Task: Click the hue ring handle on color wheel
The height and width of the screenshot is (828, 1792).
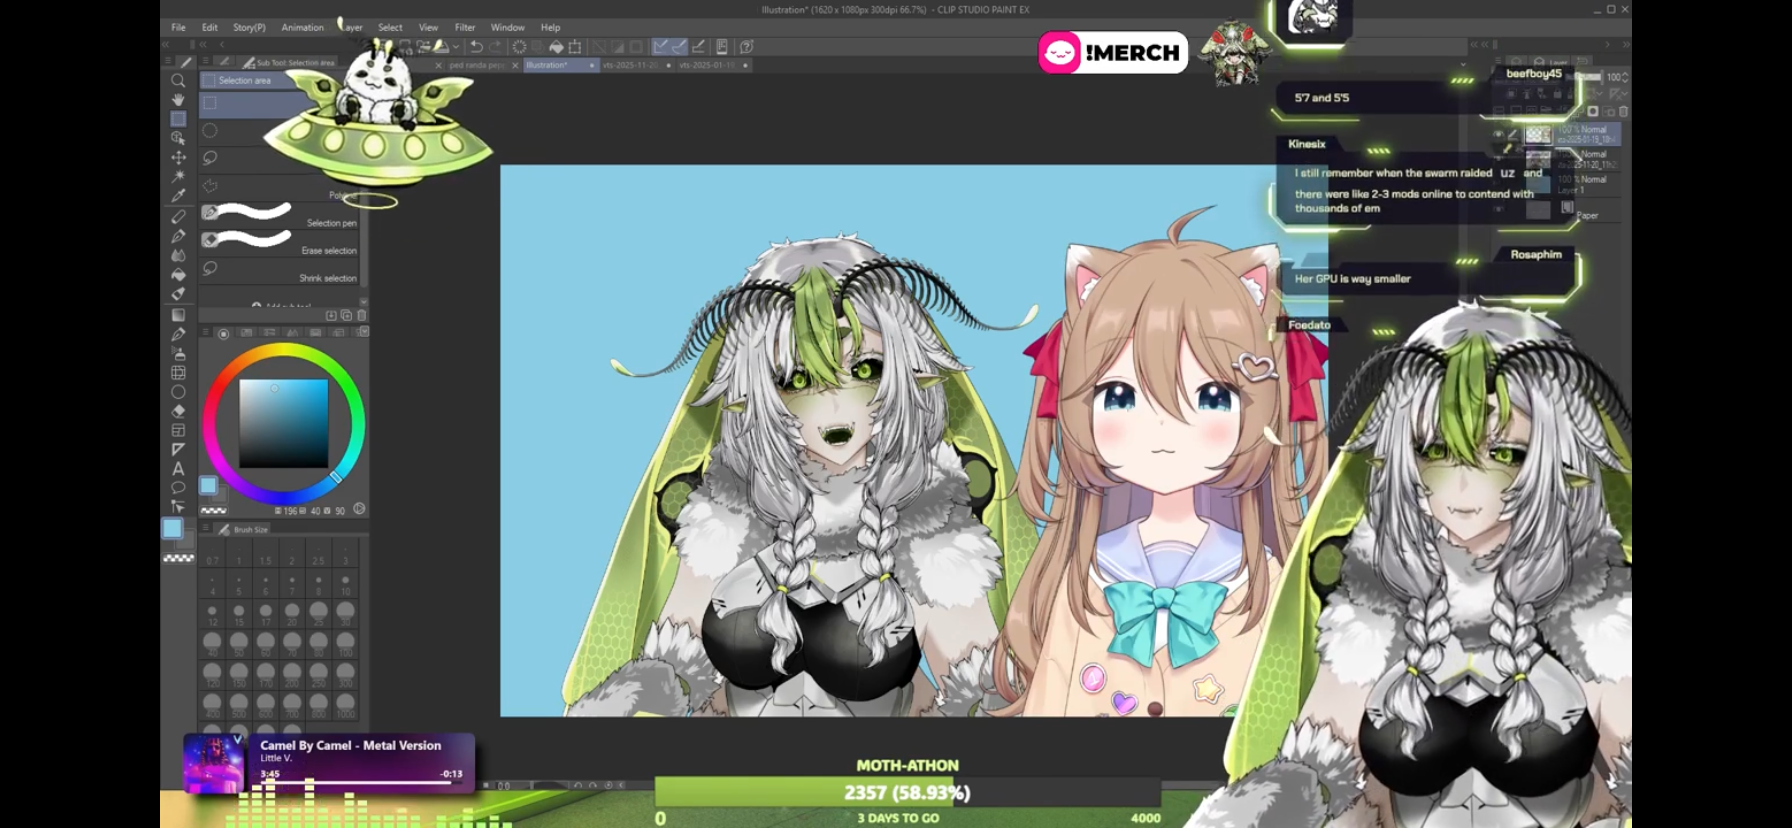Action: point(336,477)
